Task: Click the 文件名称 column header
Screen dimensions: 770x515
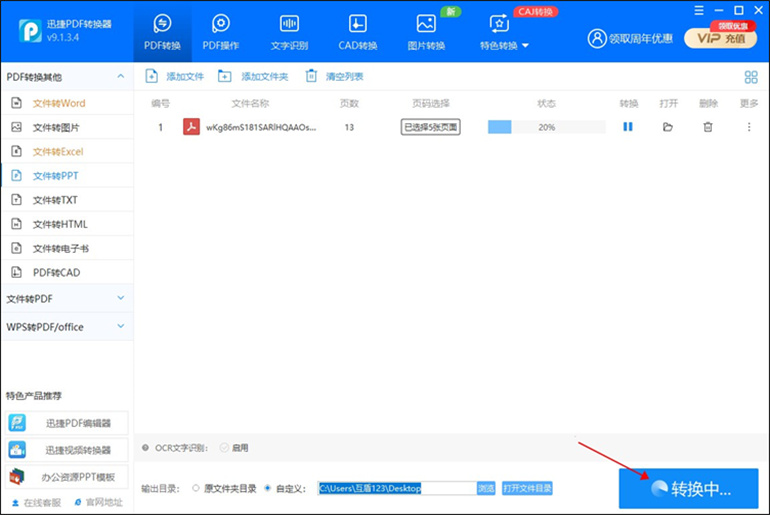Action: (x=250, y=104)
